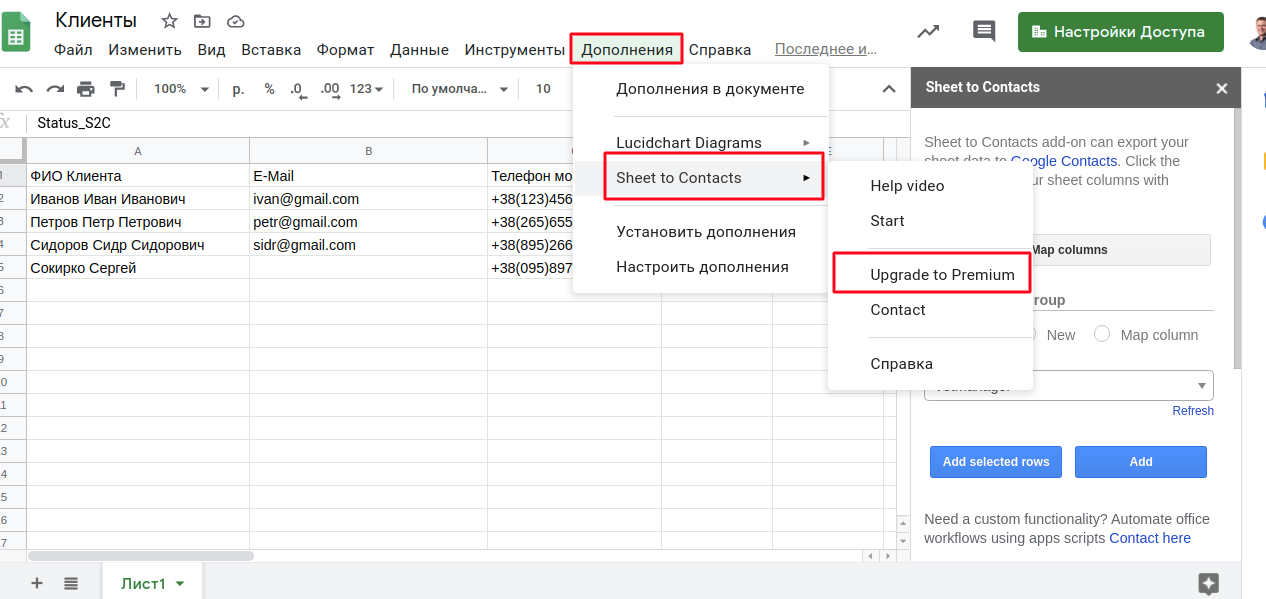Decrease decimal places
1266x599 pixels.
(x=298, y=89)
